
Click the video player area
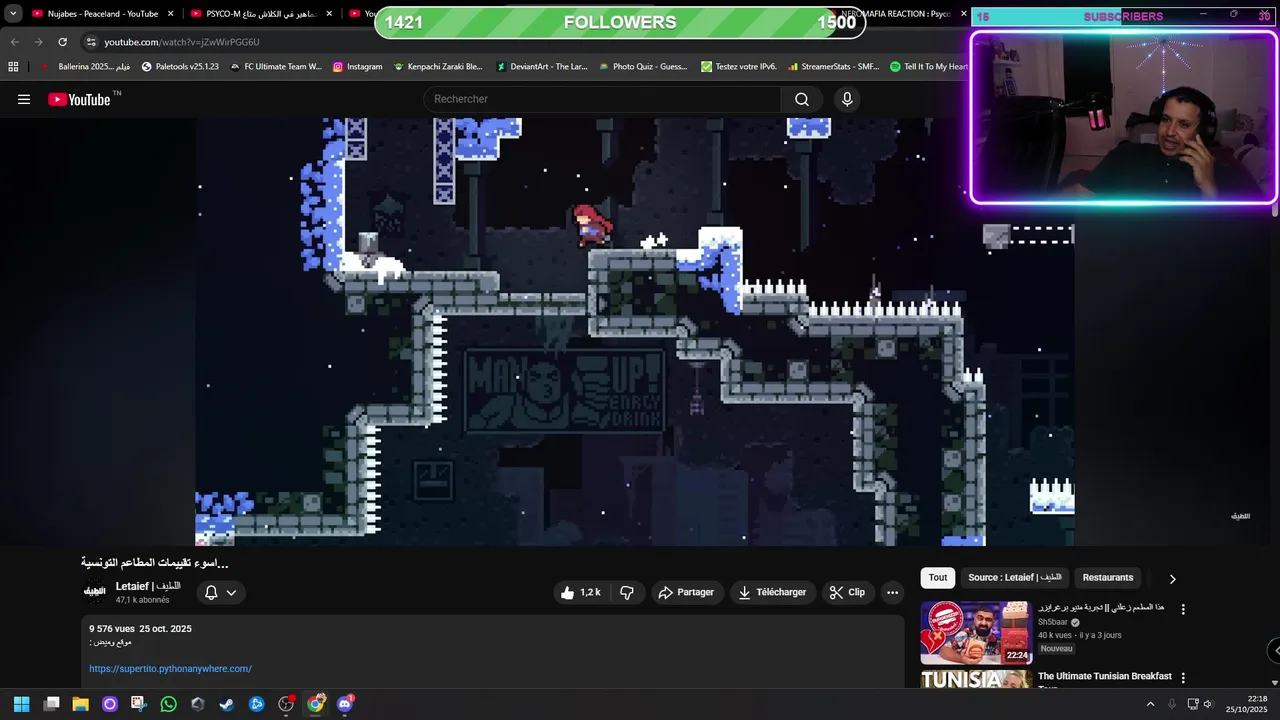(x=635, y=332)
